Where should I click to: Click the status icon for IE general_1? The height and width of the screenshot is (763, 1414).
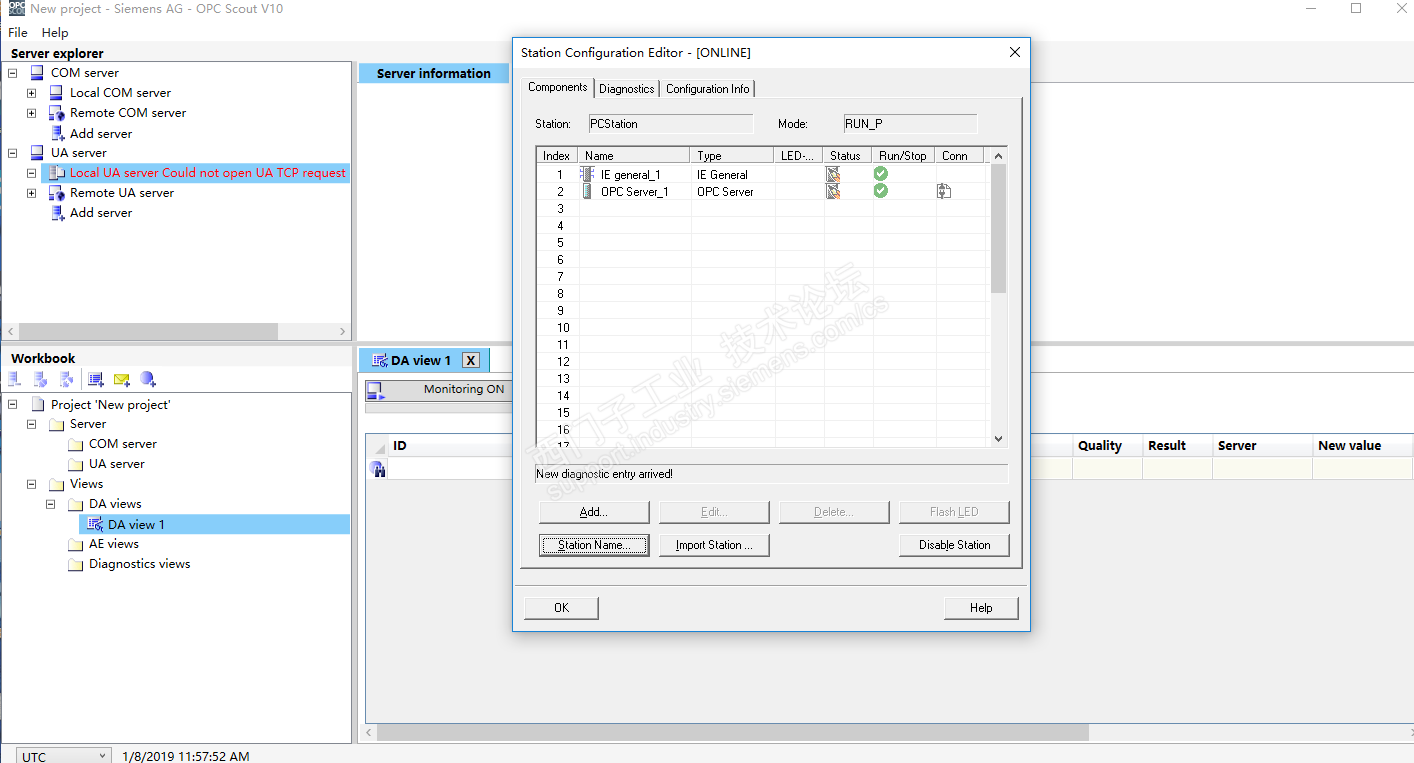(833, 174)
